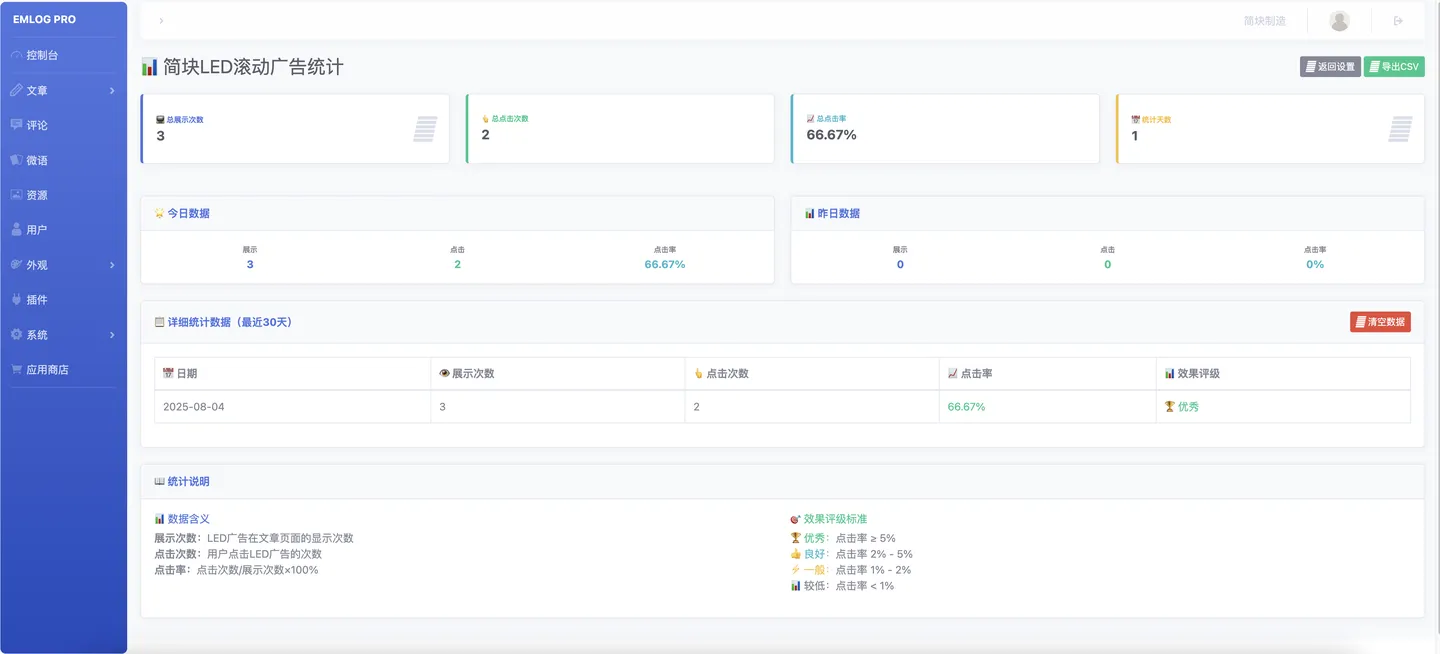The image size is (1440, 654).
Task: Click the 用户 user icon in sidebar
Action: 16,230
